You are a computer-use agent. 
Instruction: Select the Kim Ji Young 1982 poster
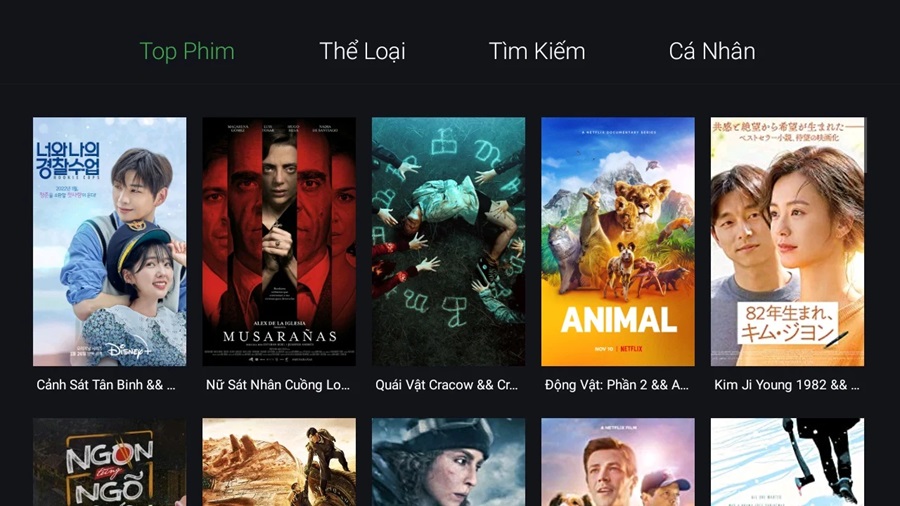pyautogui.click(x=788, y=242)
